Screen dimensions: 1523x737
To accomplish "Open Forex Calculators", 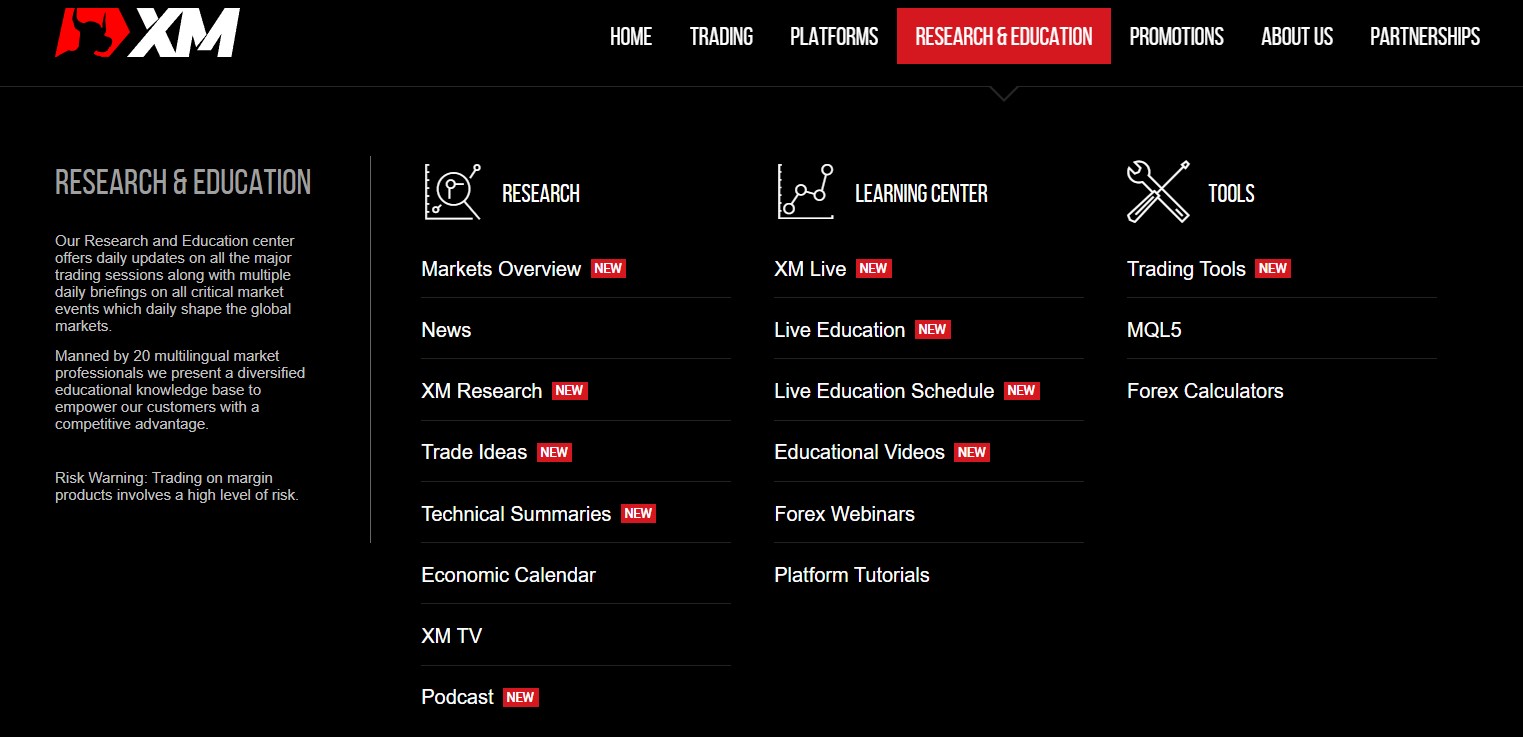I will (x=1205, y=391).
